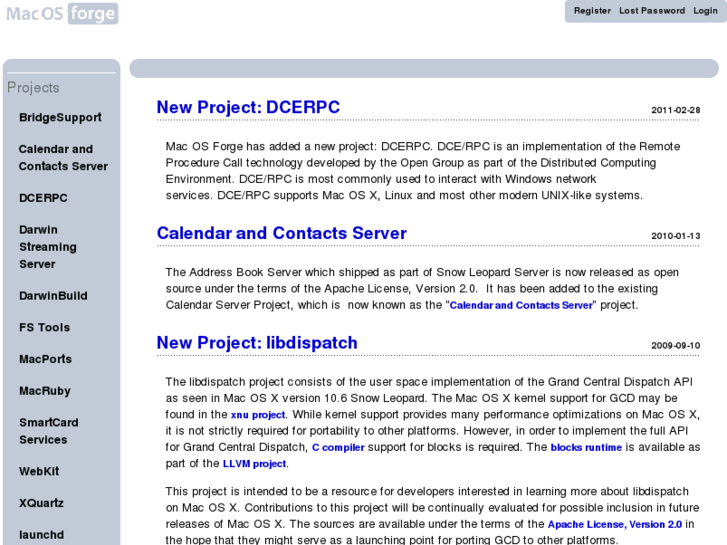Viewport: 727px width, 545px height.
Task: Click the date 2011-02-28
Action: [676, 110]
